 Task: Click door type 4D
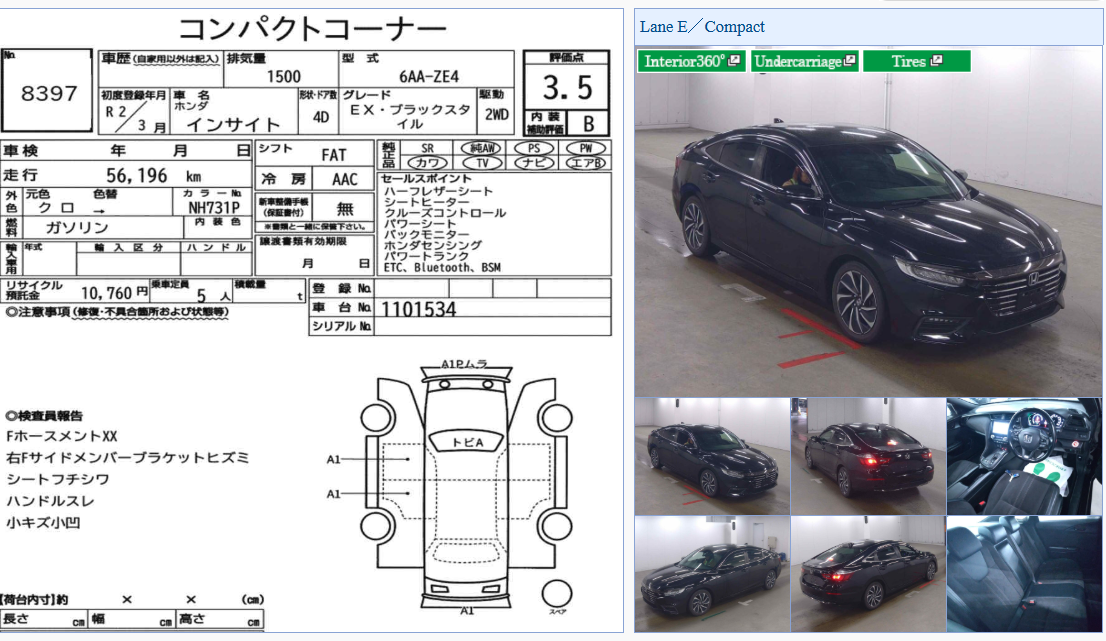tap(321, 117)
